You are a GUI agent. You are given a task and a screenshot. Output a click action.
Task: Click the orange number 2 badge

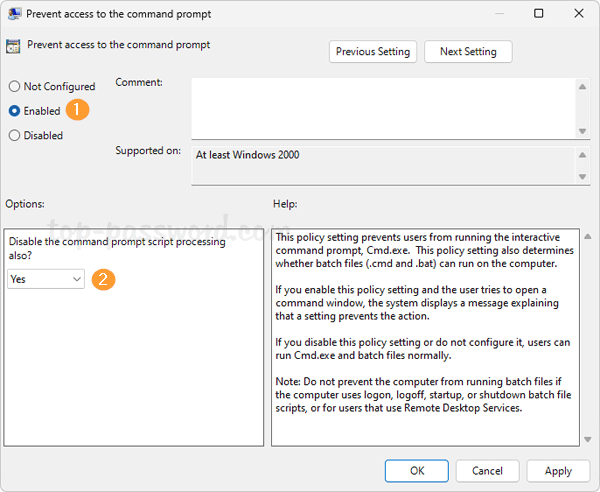(x=103, y=279)
